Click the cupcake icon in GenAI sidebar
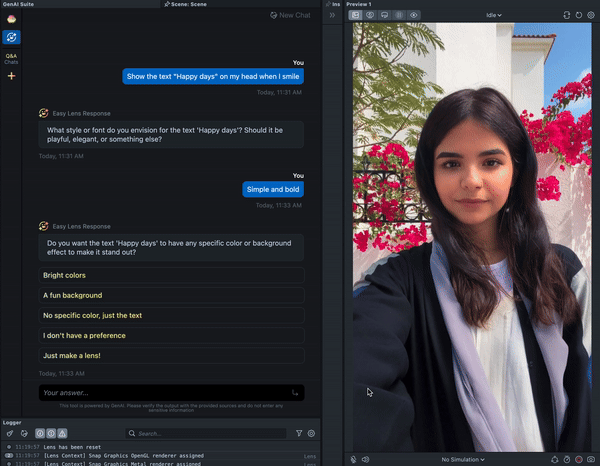The width and height of the screenshot is (600, 466). pos(12,18)
